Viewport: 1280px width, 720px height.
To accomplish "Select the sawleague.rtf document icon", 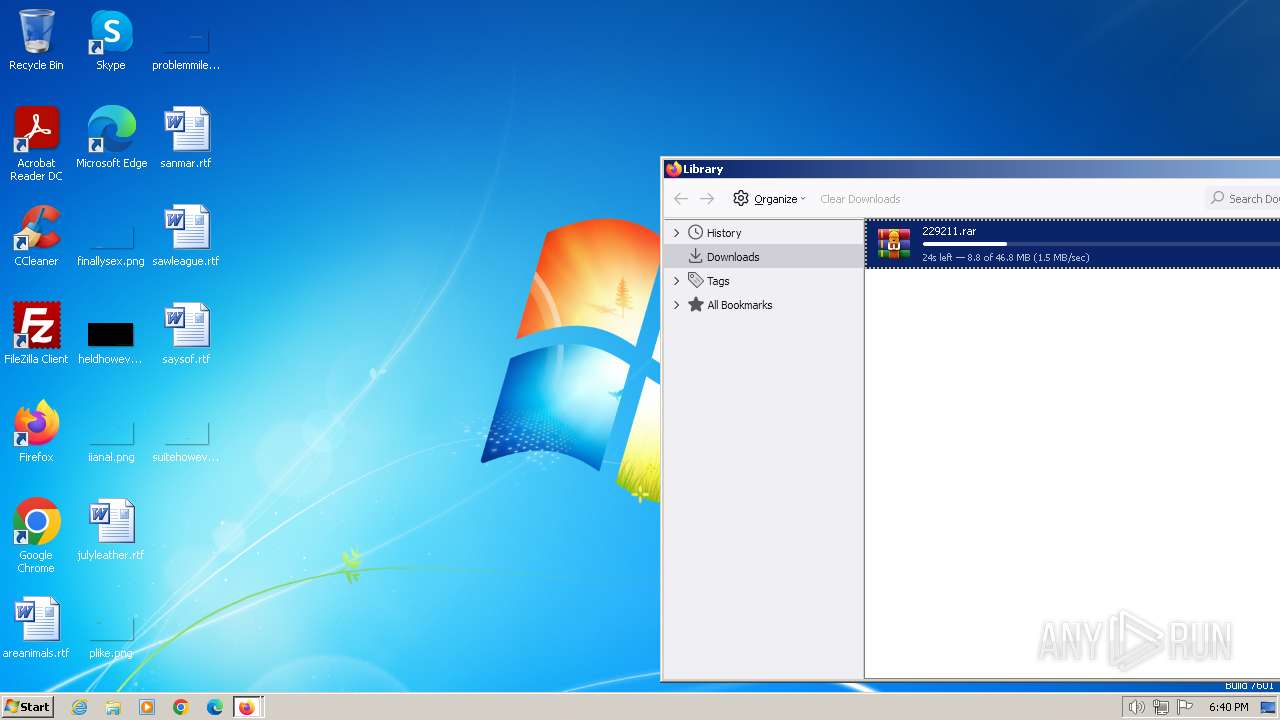I will pyautogui.click(x=186, y=236).
